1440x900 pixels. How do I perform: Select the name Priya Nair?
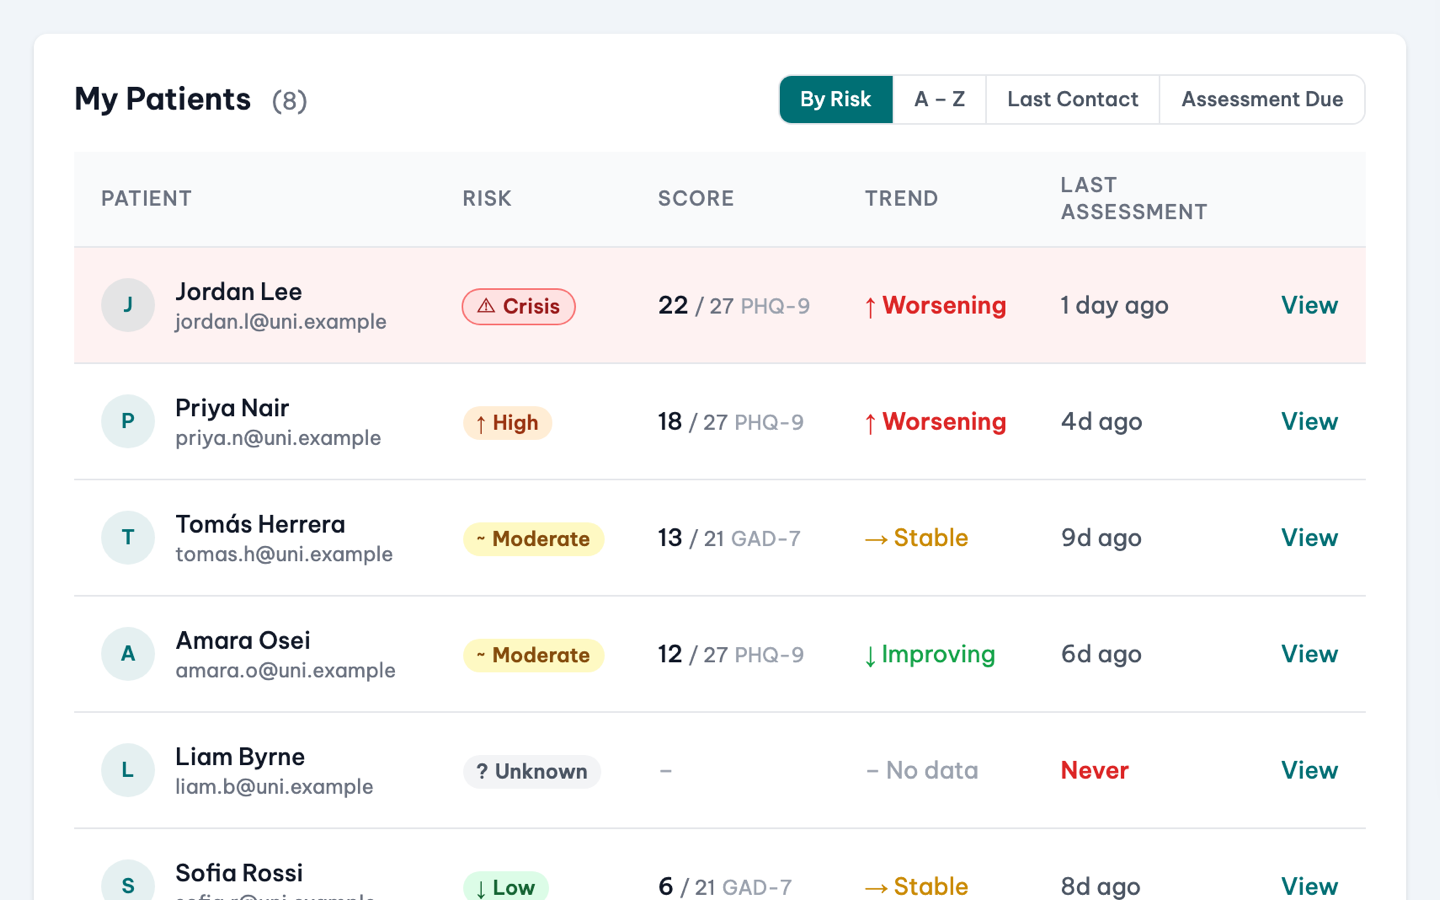pyautogui.click(x=232, y=407)
